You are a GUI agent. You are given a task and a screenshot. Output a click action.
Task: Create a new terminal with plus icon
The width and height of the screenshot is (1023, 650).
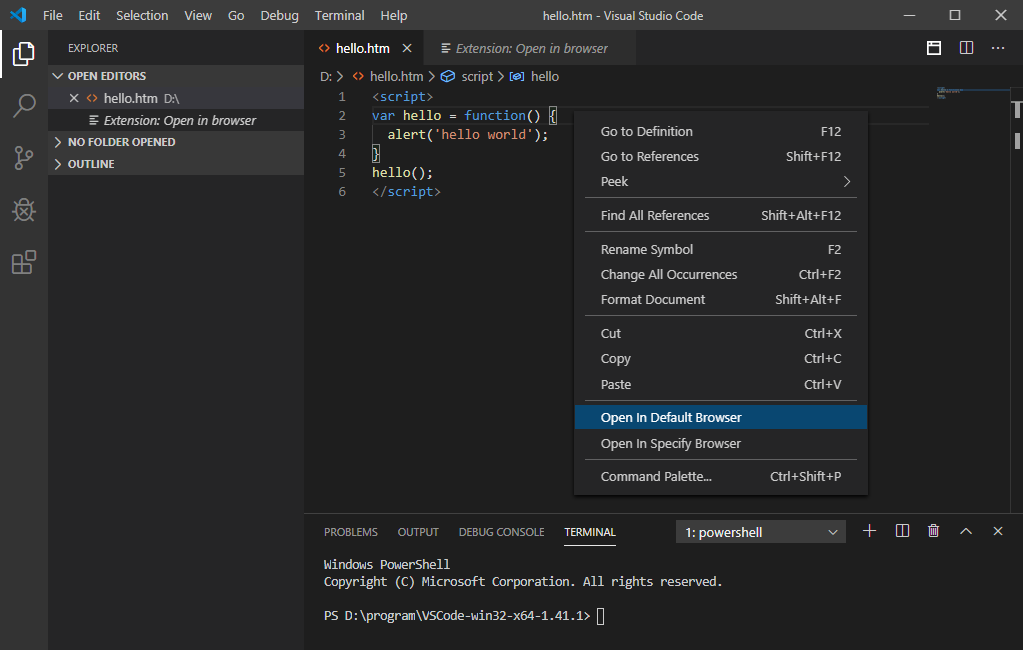coord(869,532)
